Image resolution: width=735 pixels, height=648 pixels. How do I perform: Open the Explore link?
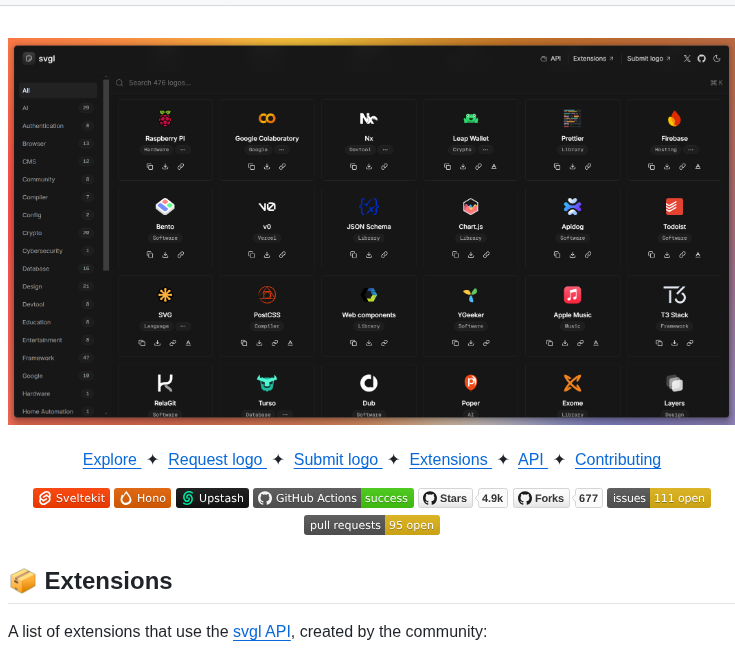(x=112, y=460)
